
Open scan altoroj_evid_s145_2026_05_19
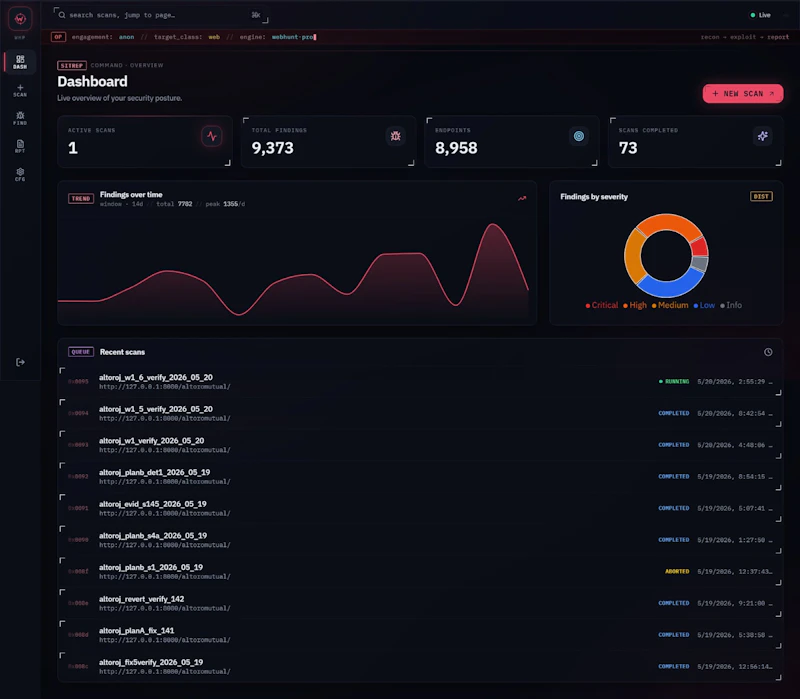tap(420, 508)
